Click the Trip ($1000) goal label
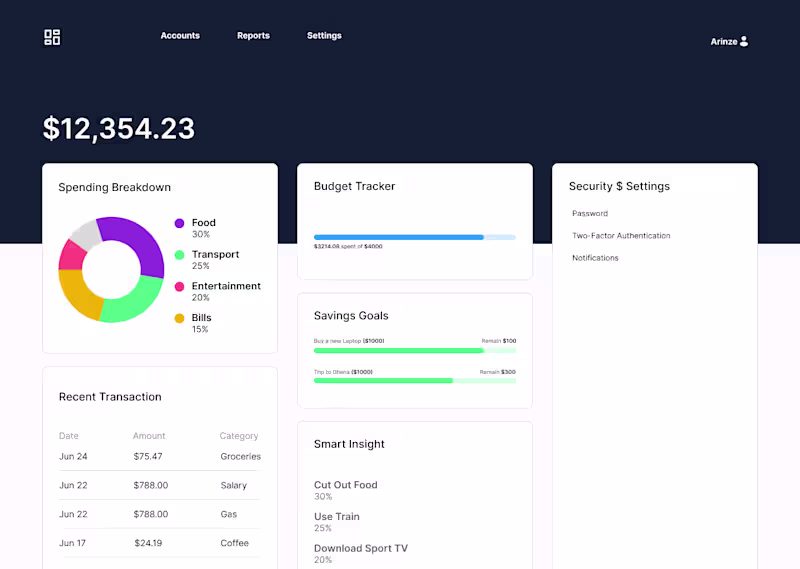The width and height of the screenshot is (800, 569). [x=343, y=372]
